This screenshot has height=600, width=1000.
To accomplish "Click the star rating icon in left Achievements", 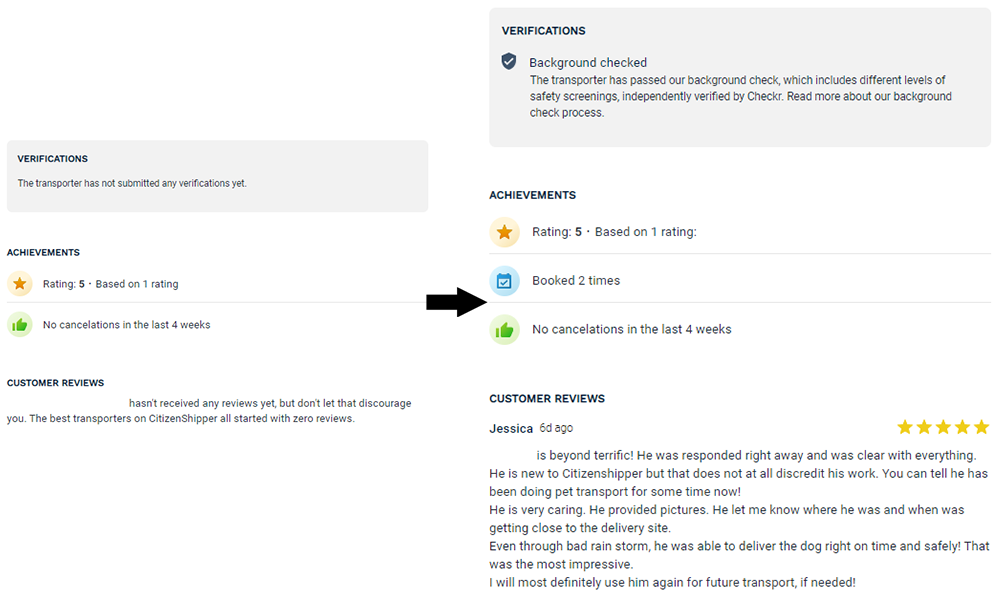I will coord(20,284).
